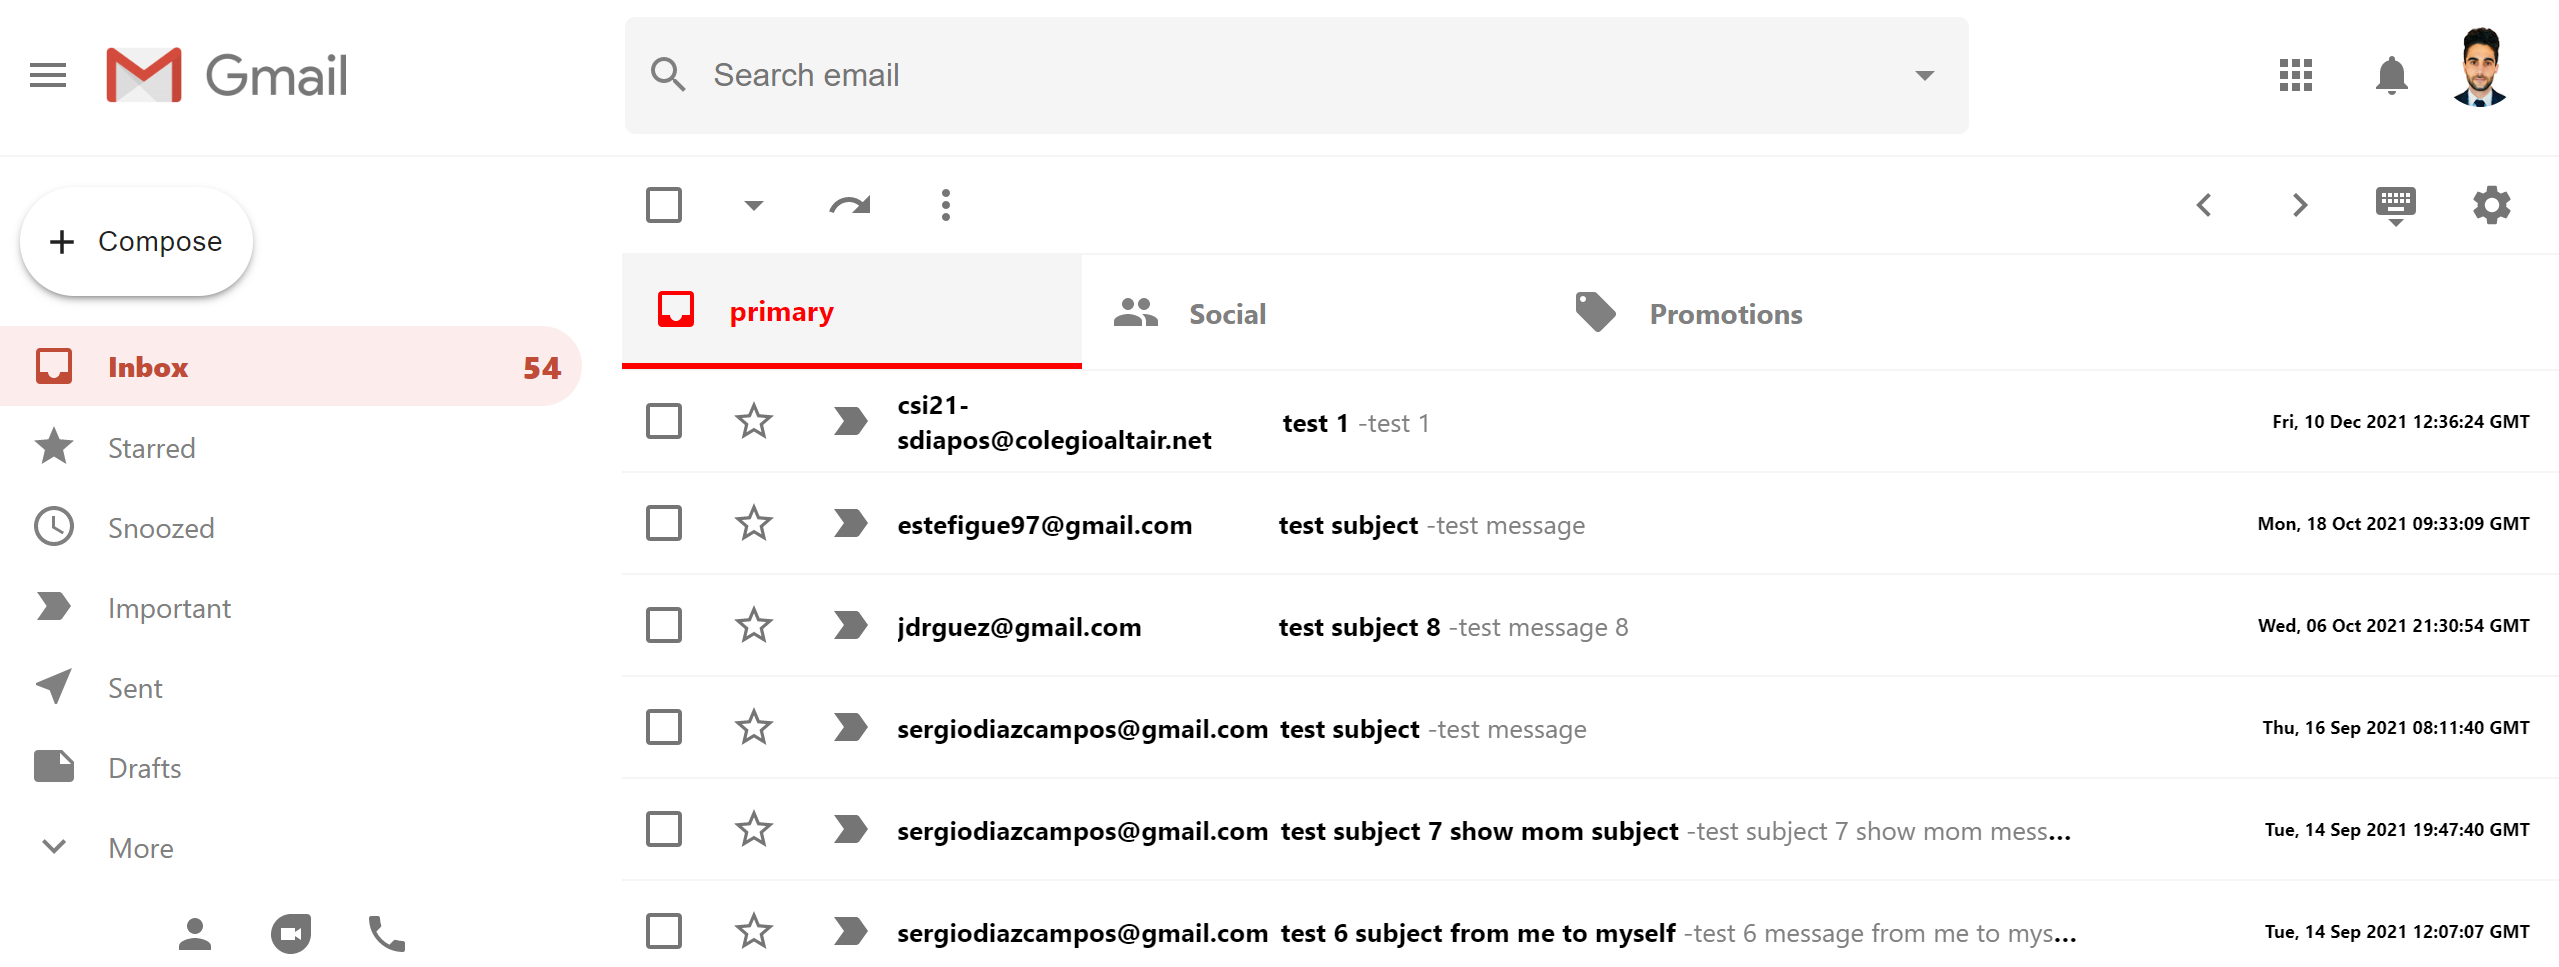Mark jdrguez@gmail.com email as important
The height and width of the screenshot is (967, 2559).
(850, 625)
